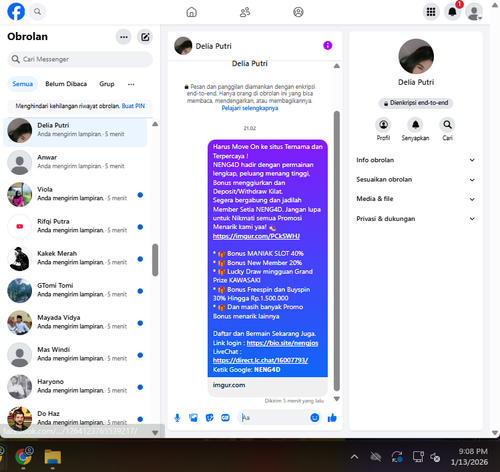Expand Info obrolan section
The width and height of the screenshot is (500, 472).
[415, 160]
